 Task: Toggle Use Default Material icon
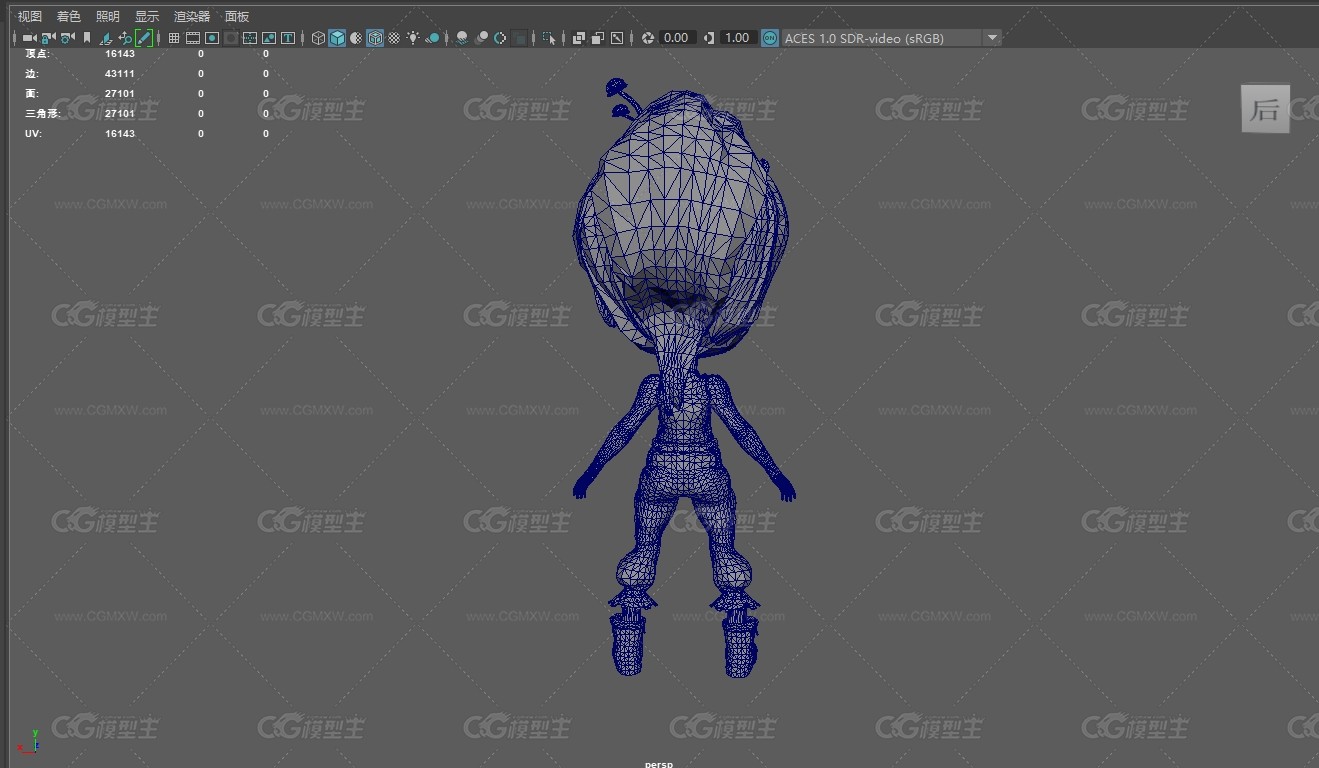point(356,38)
